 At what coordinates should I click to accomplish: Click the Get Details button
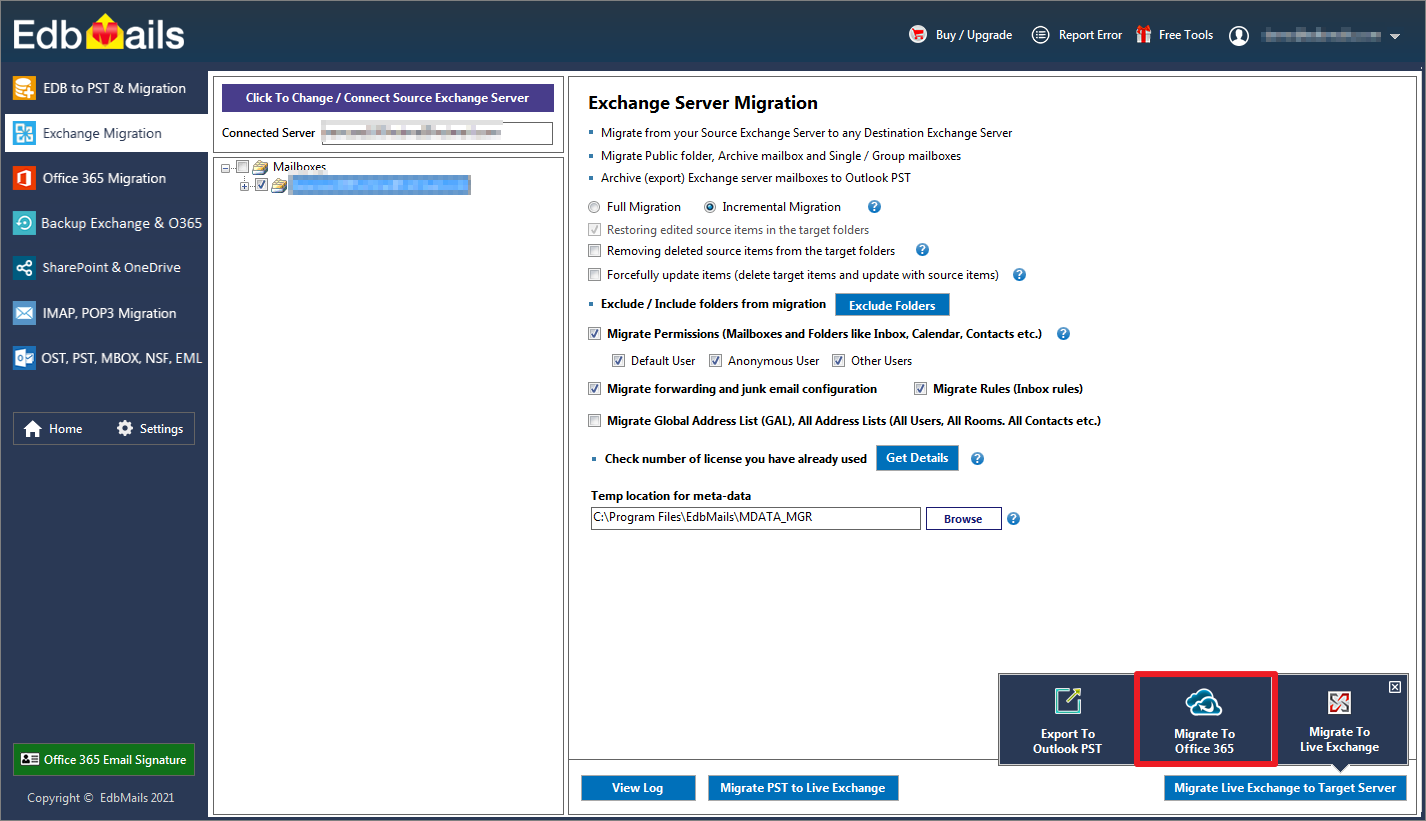(x=917, y=458)
